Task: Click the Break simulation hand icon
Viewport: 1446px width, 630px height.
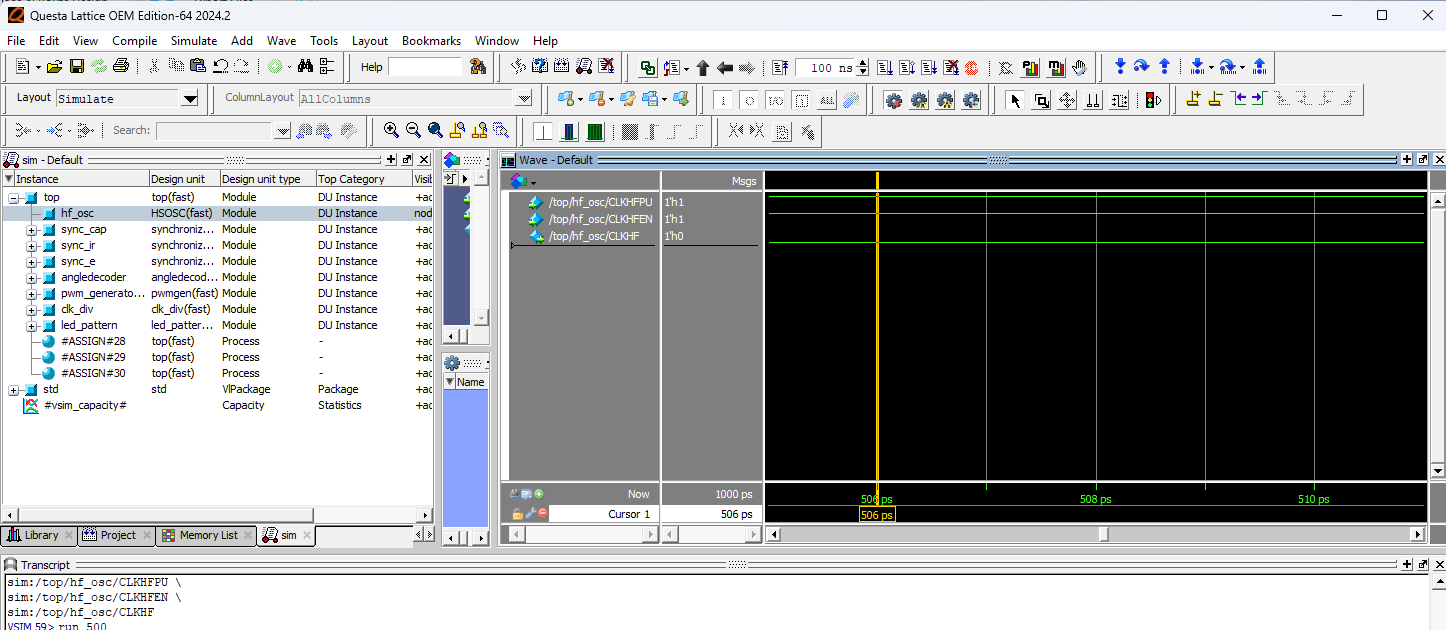Action: click(1079, 68)
